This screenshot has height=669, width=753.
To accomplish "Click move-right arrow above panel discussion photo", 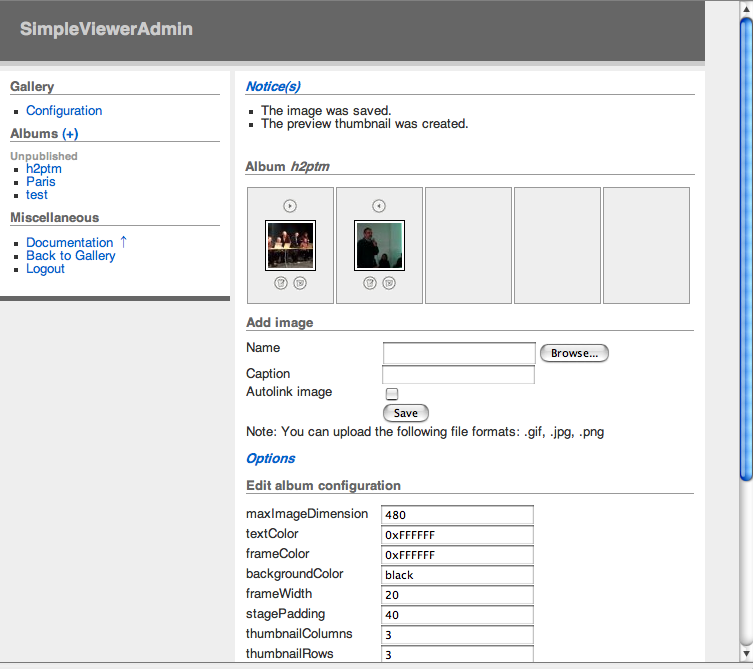I will [290, 206].
